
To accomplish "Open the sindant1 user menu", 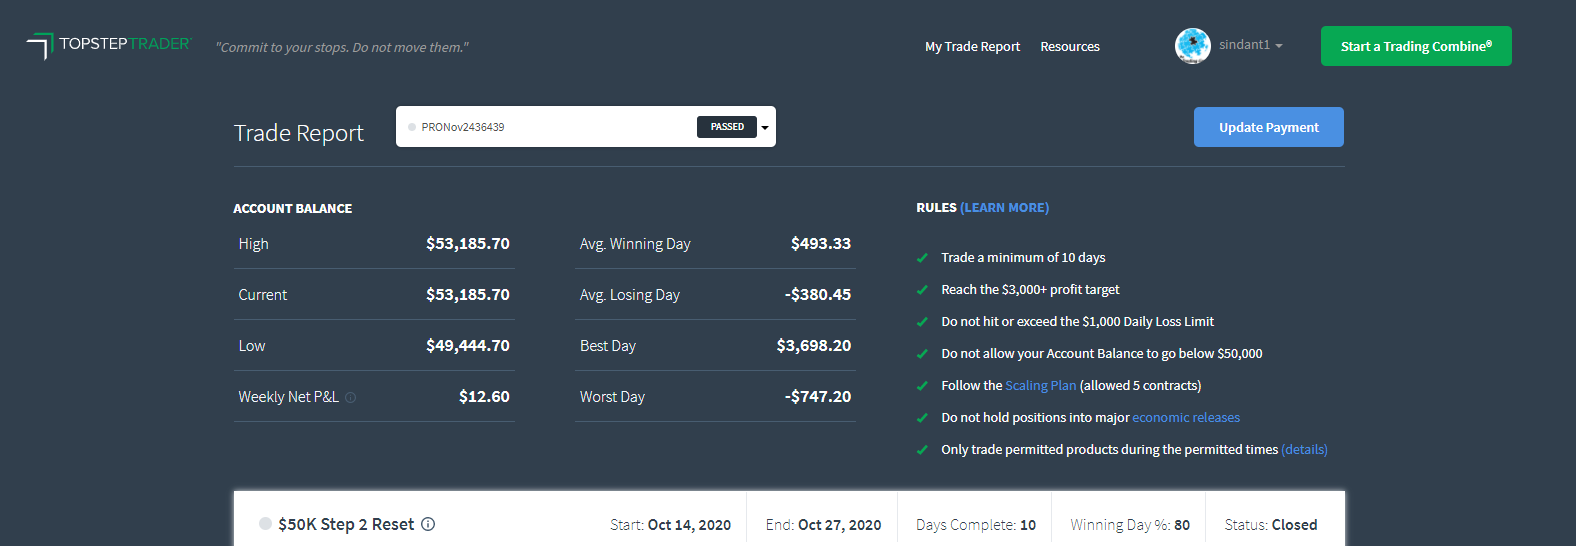I will pyautogui.click(x=1251, y=45).
